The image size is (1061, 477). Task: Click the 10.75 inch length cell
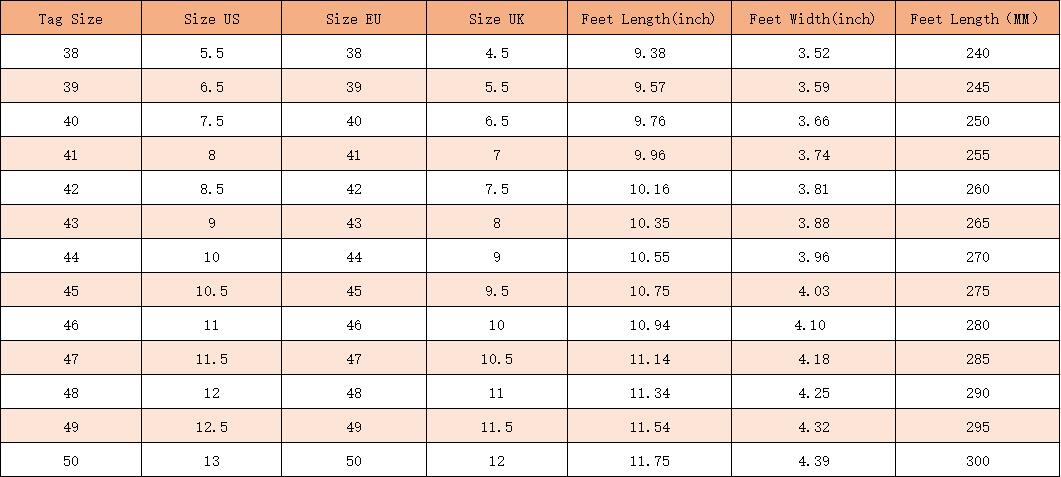[649, 291]
